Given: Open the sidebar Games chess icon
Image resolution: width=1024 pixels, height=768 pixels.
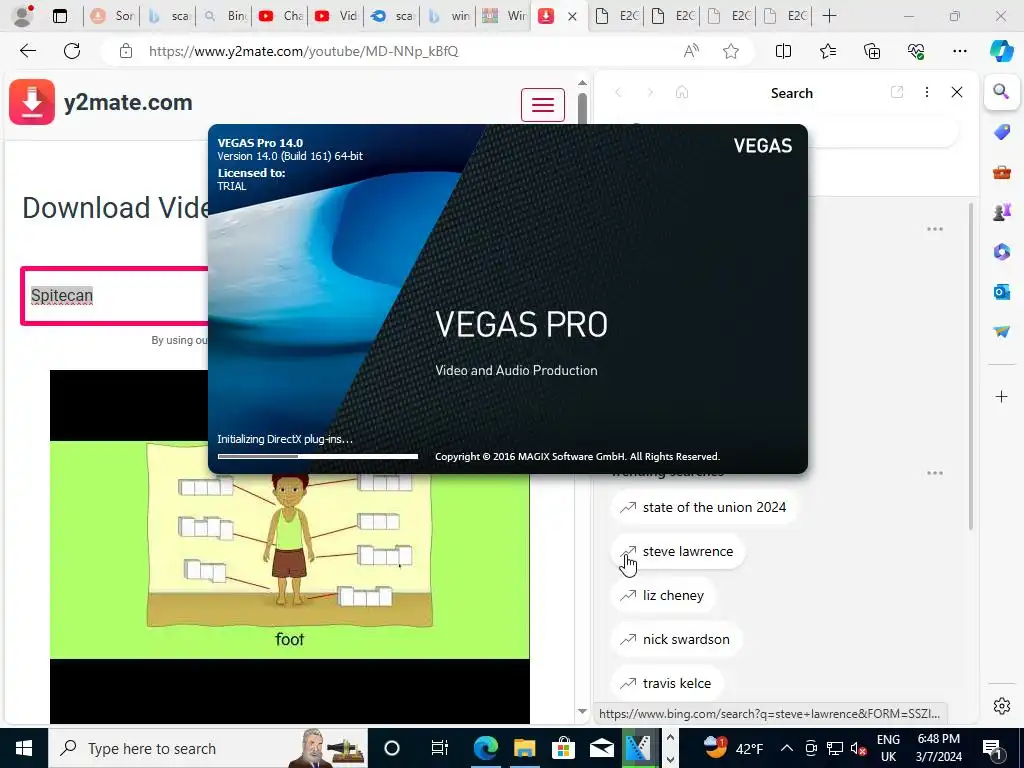Looking at the screenshot, I should (x=1001, y=212).
